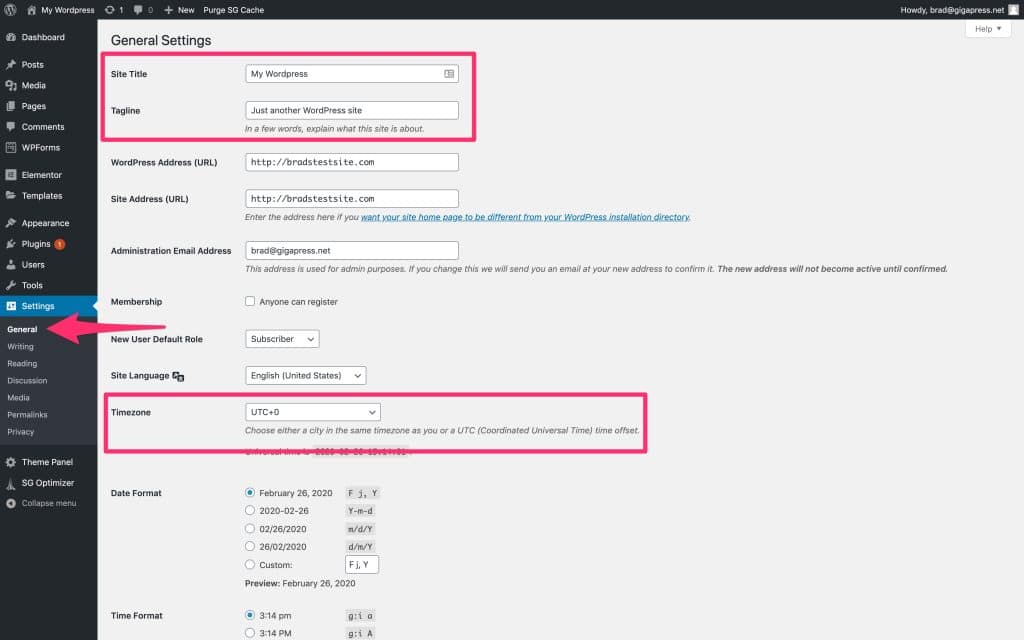
Task: Open the comments bubble icon in admin bar
Action: [138, 10]
